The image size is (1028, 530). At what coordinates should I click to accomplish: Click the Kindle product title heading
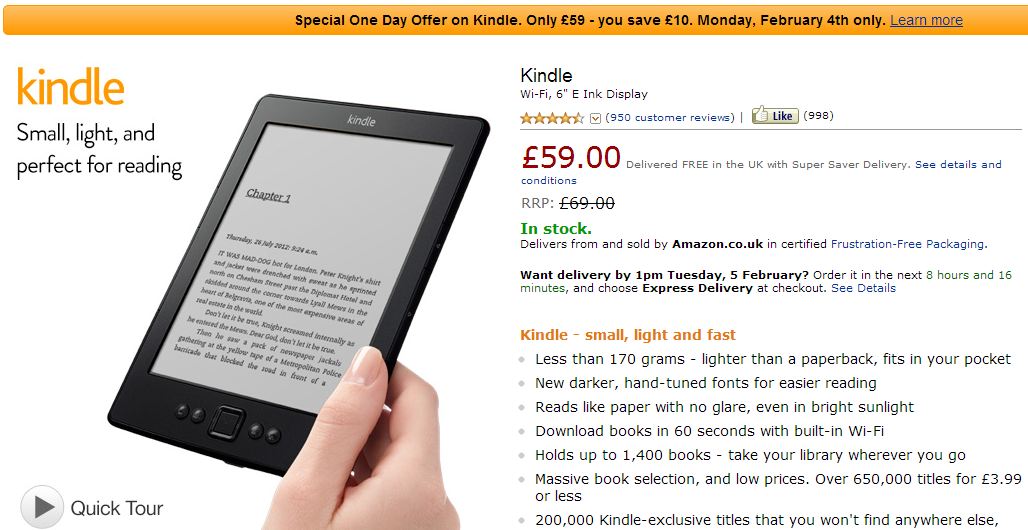click(x=546, y=75)
